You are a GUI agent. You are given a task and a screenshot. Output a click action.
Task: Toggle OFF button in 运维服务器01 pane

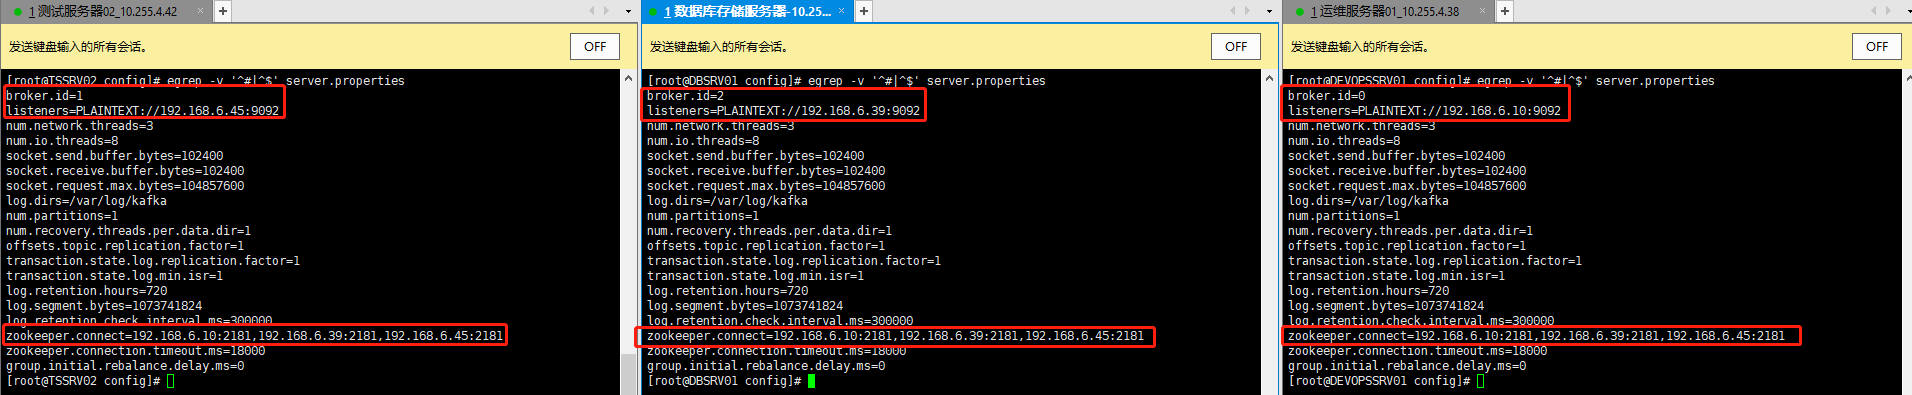click(x=1877, y=47)
